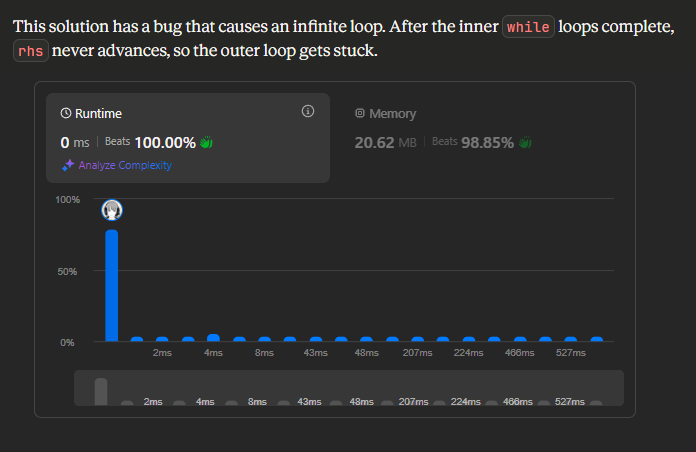Click the Runtime clapping hands icon
The height and width of the screenshot is (452, 696).
point(206,143)
